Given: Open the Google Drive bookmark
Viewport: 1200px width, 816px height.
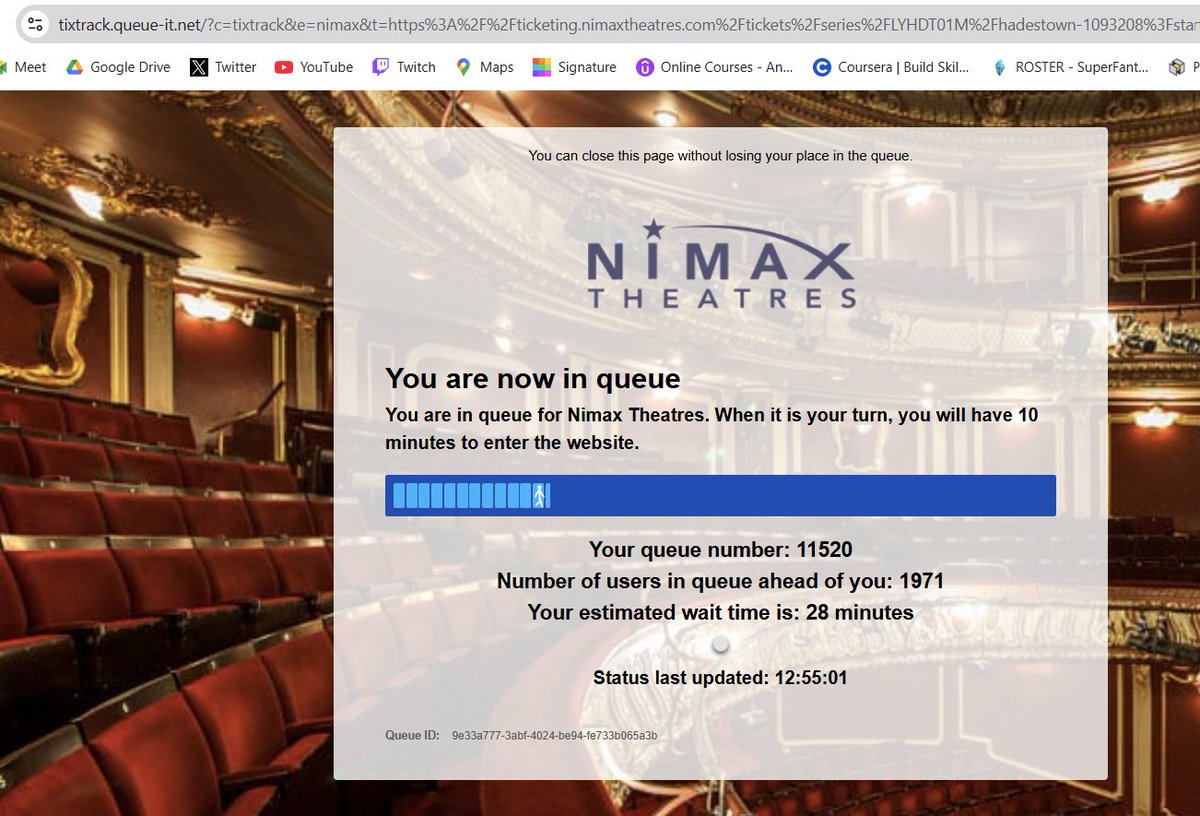Looking at the screenshot, I should click(118, 67).
